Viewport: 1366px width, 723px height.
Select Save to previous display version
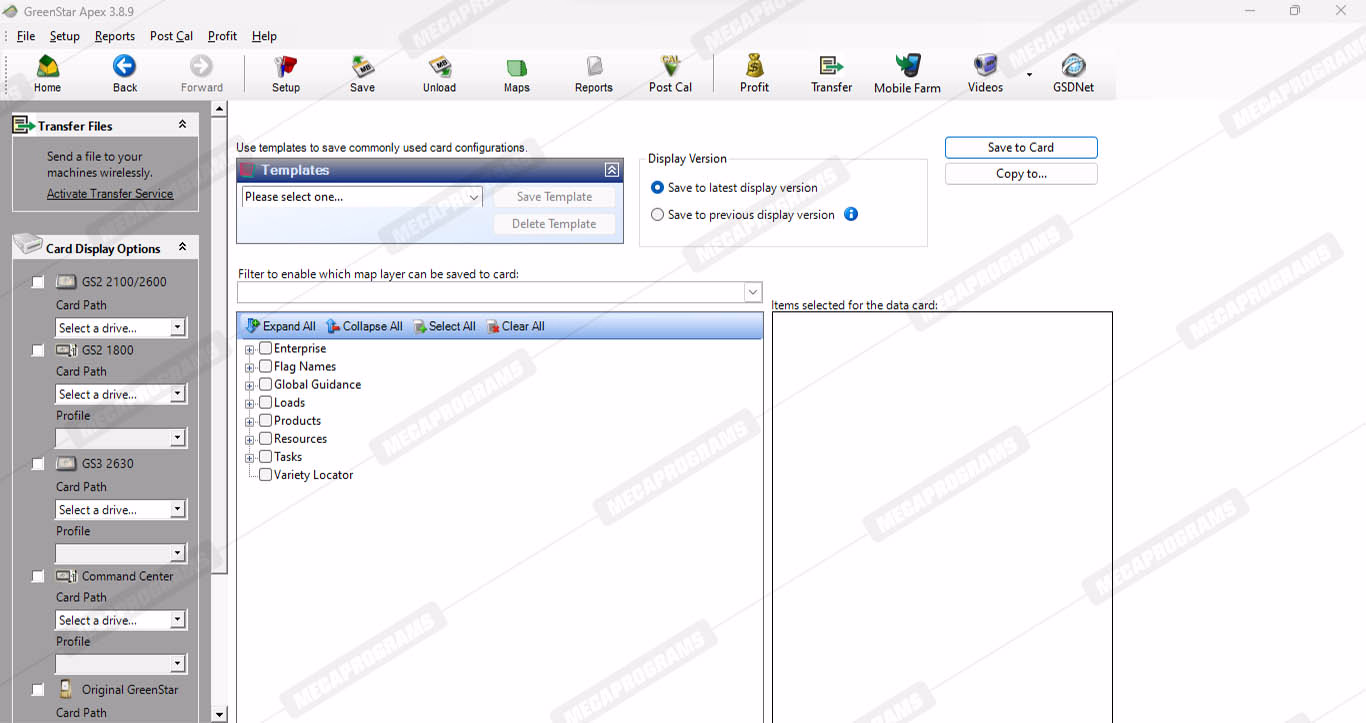[657, 214]
